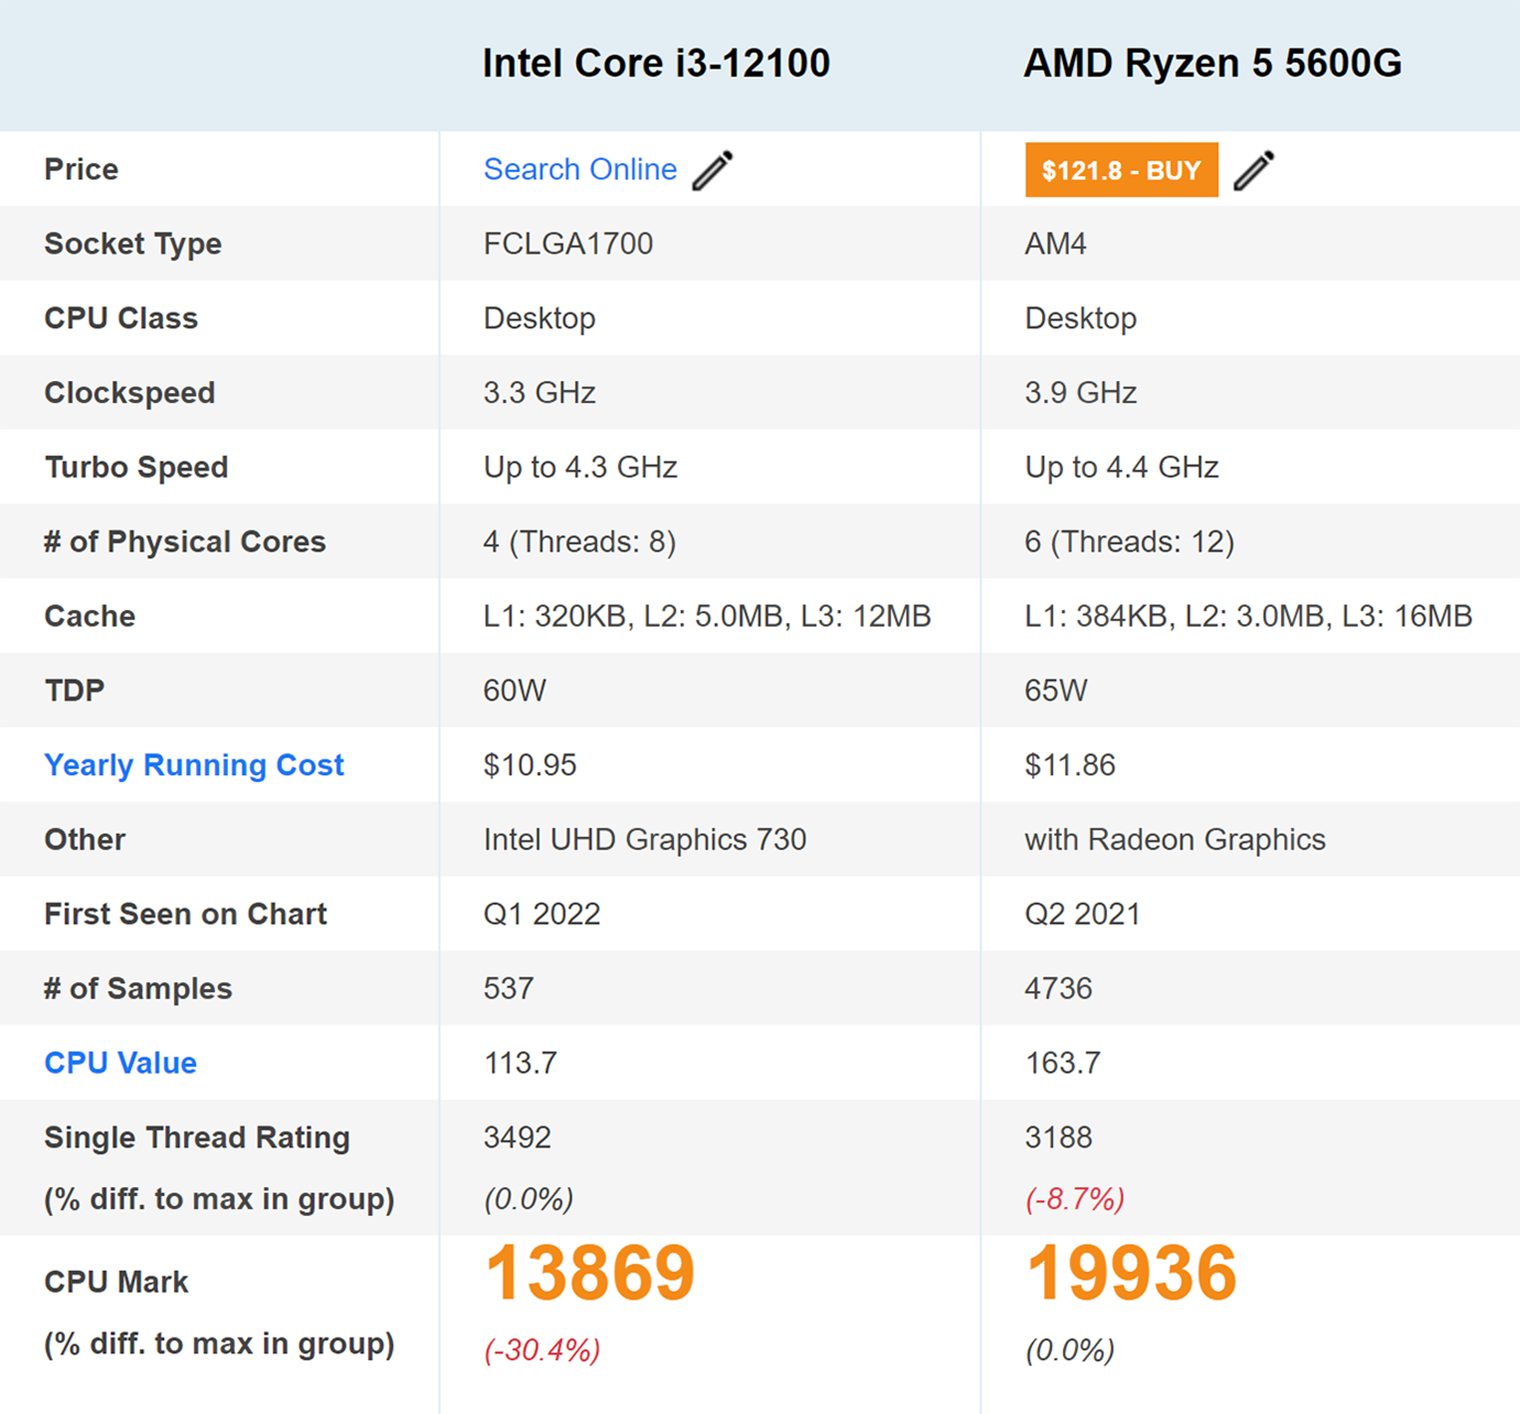The height and width of the screenshot is (1414, 1520).
Task: Click the 3492 single thread rating
Action: (518, 1138)
